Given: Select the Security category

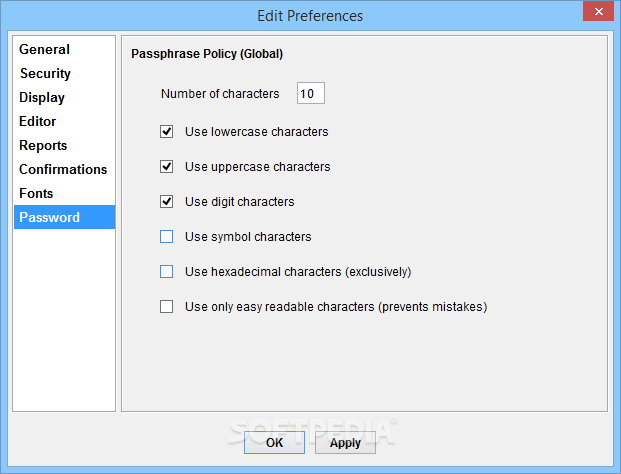Looking at the screenshot, I should point(46,73).
